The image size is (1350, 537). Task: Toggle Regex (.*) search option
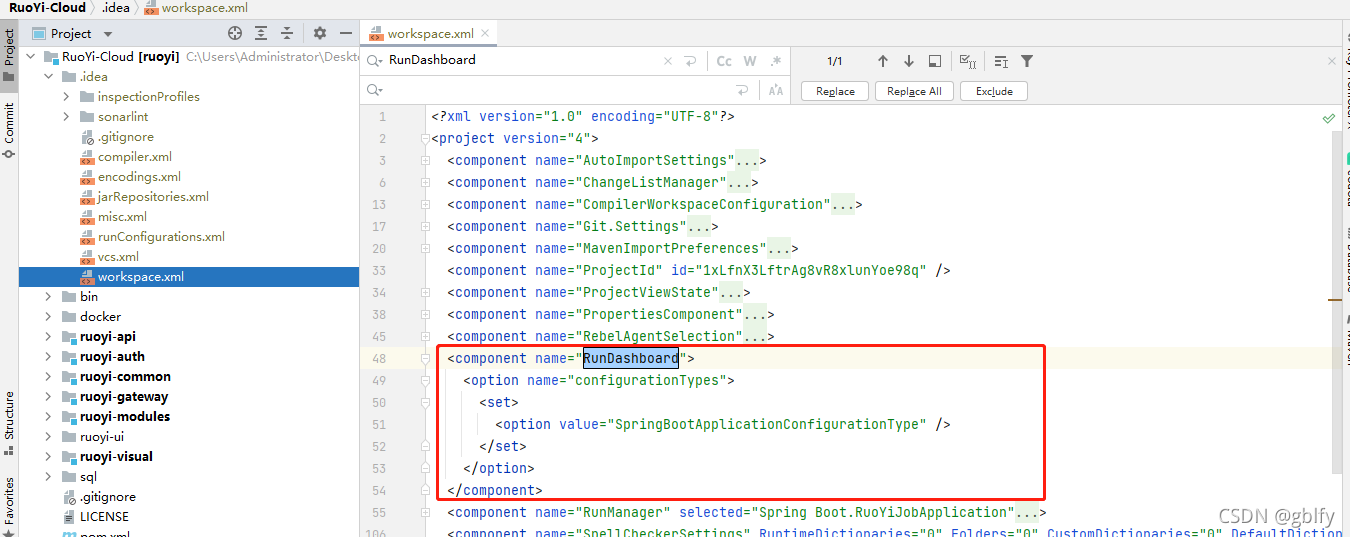[x=776, y=61]
